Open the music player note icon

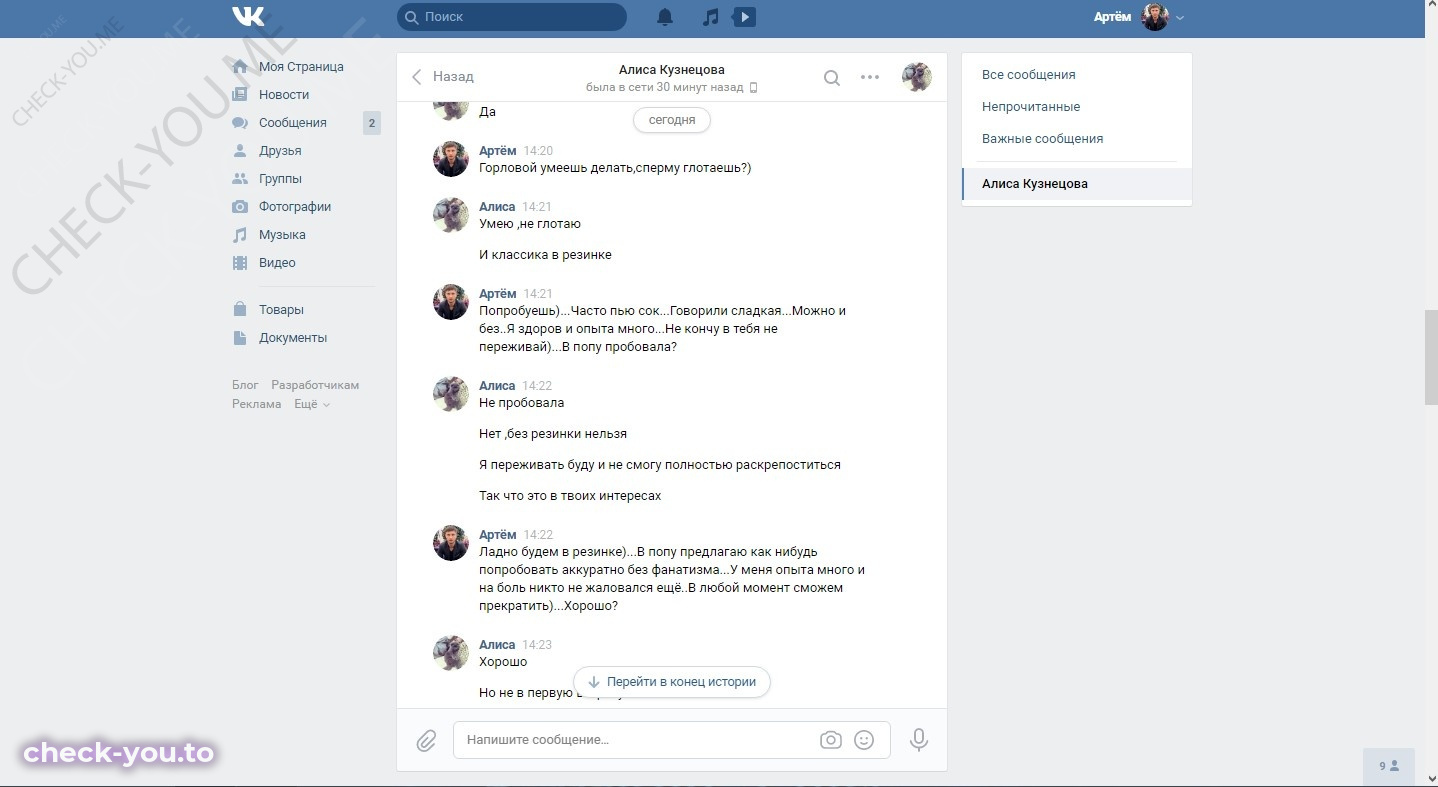[710, 17]
